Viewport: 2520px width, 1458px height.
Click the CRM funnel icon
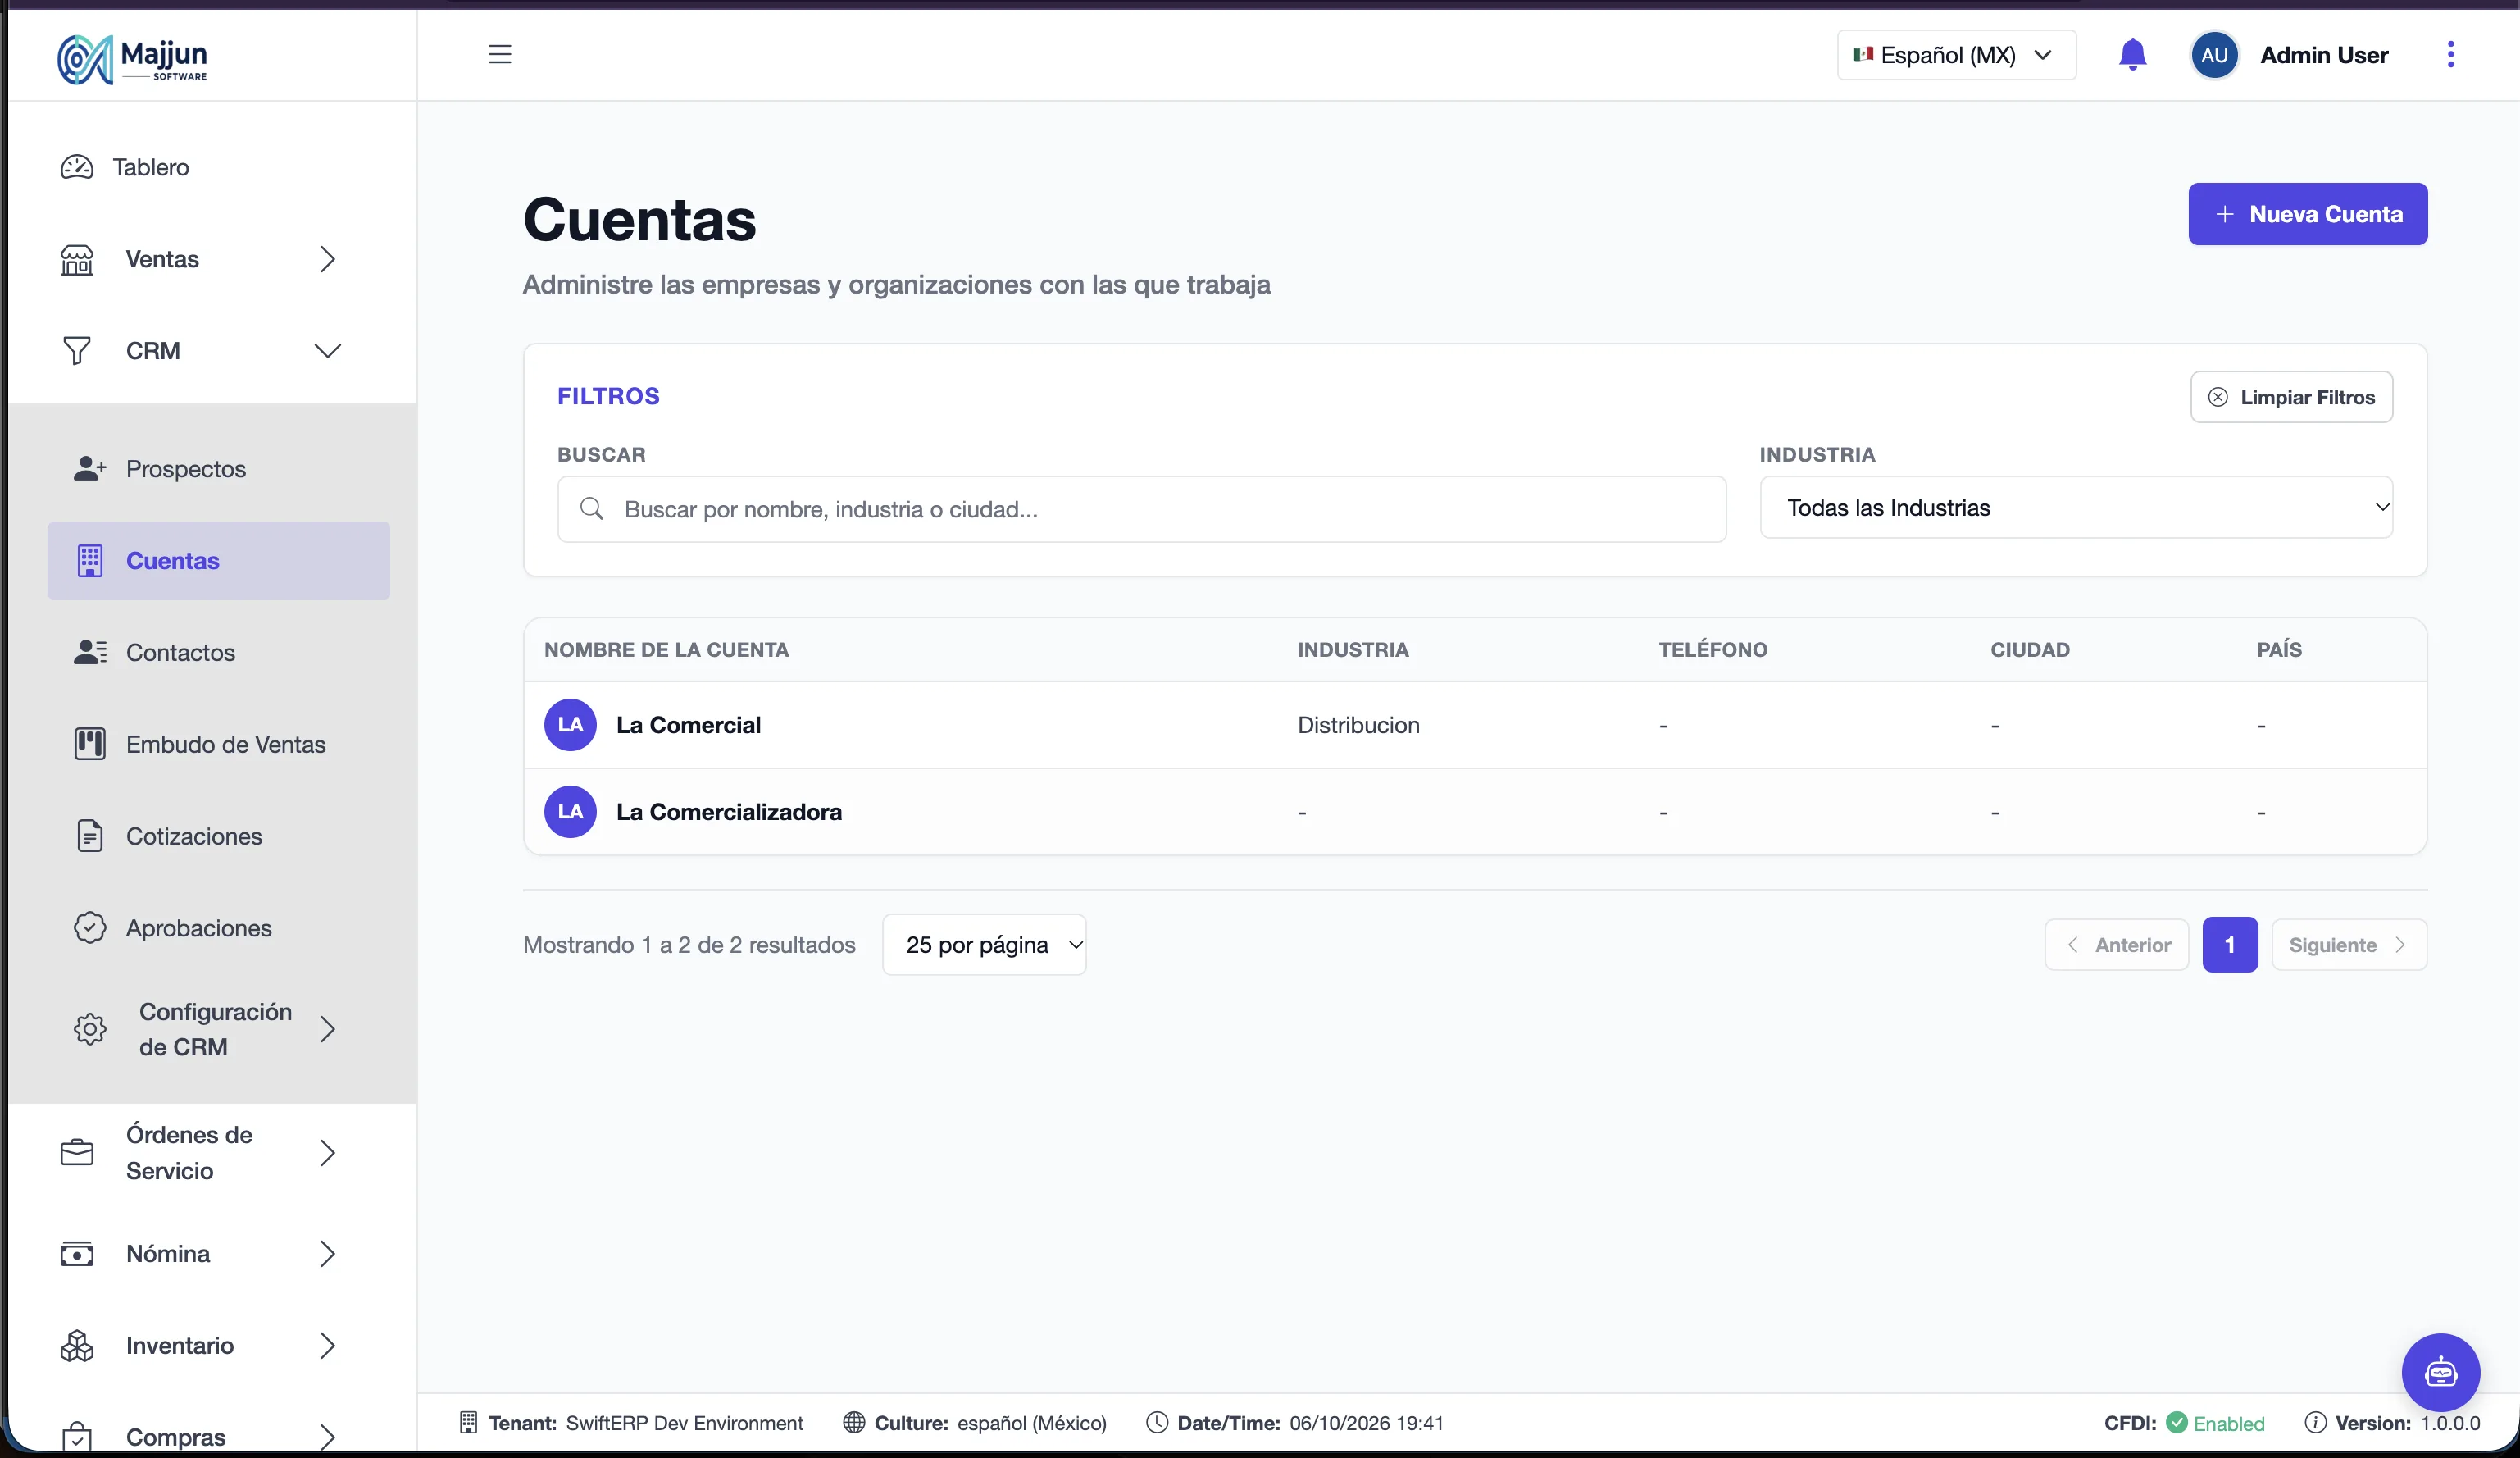coord(77,351)
